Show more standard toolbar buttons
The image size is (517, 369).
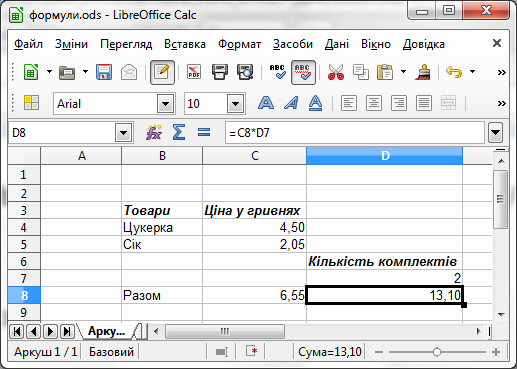[x=502, y=72]
